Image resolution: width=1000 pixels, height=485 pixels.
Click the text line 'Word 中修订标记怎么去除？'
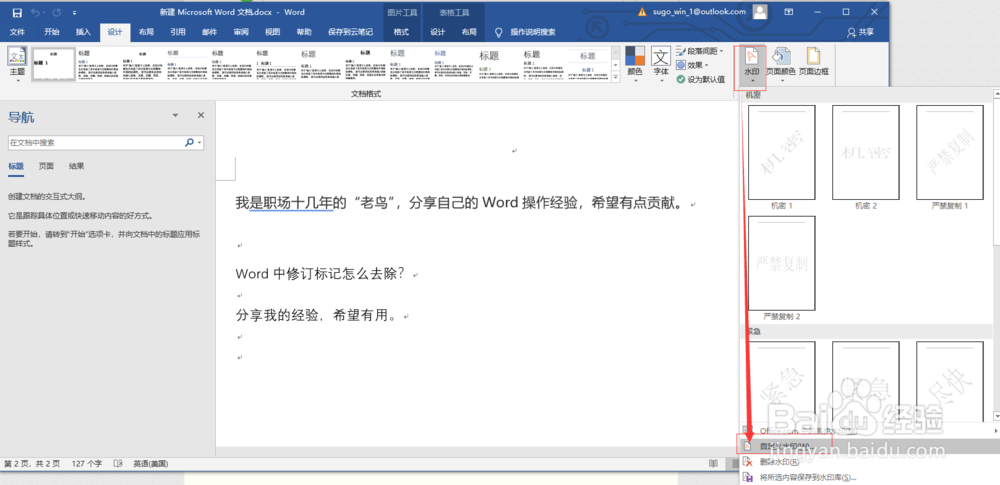(320, 274)
